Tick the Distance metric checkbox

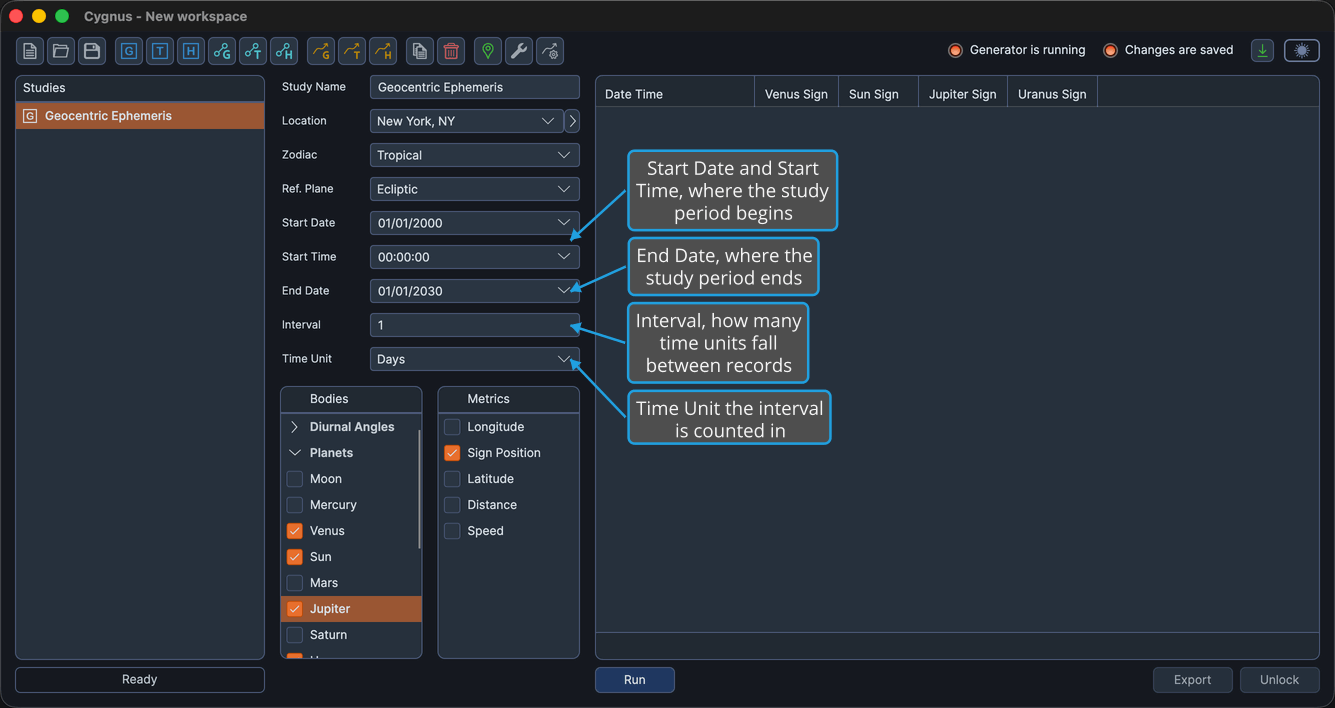point(452,505)
